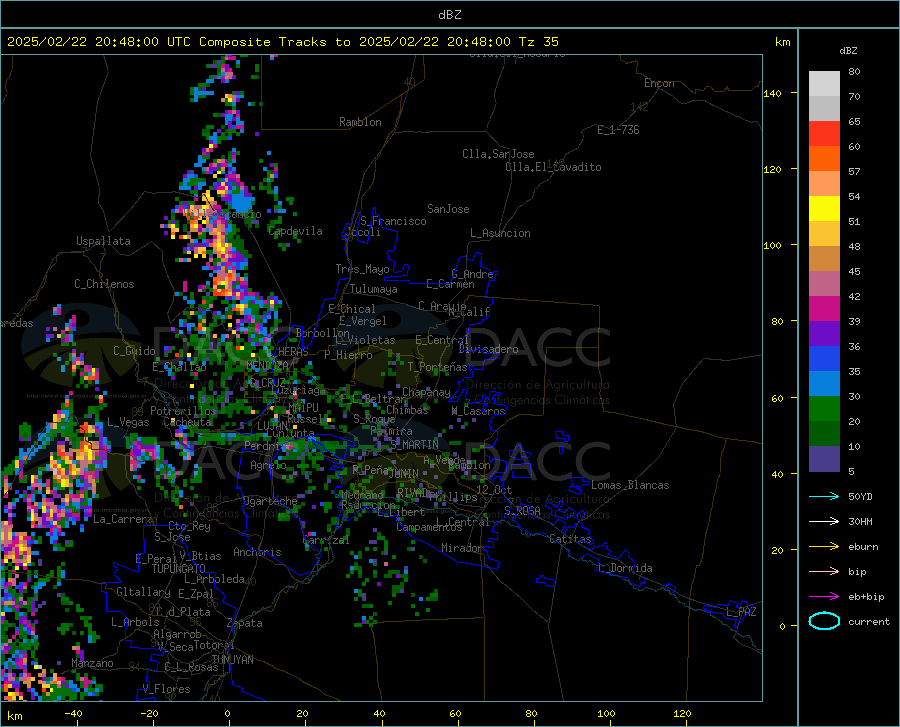This screenshot has height=727, width=900.
Task: Click the 'Uspallata' place label
Action: point(103,241)
